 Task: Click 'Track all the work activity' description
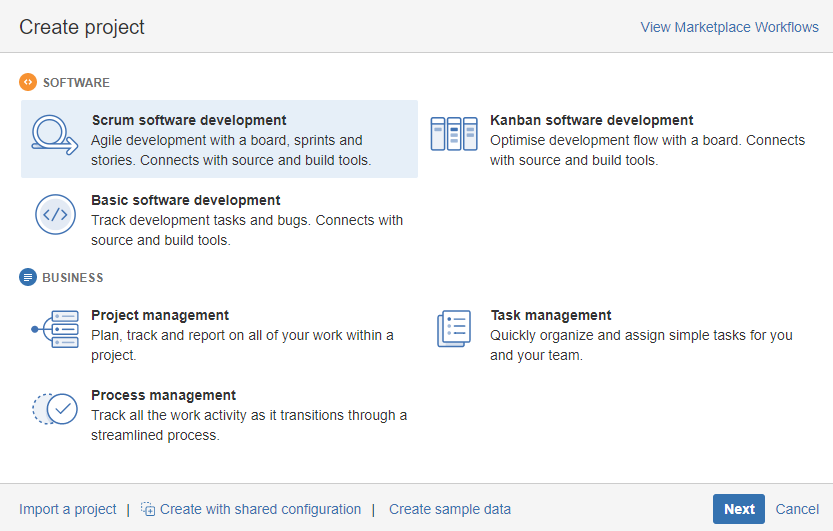point(249,425)
